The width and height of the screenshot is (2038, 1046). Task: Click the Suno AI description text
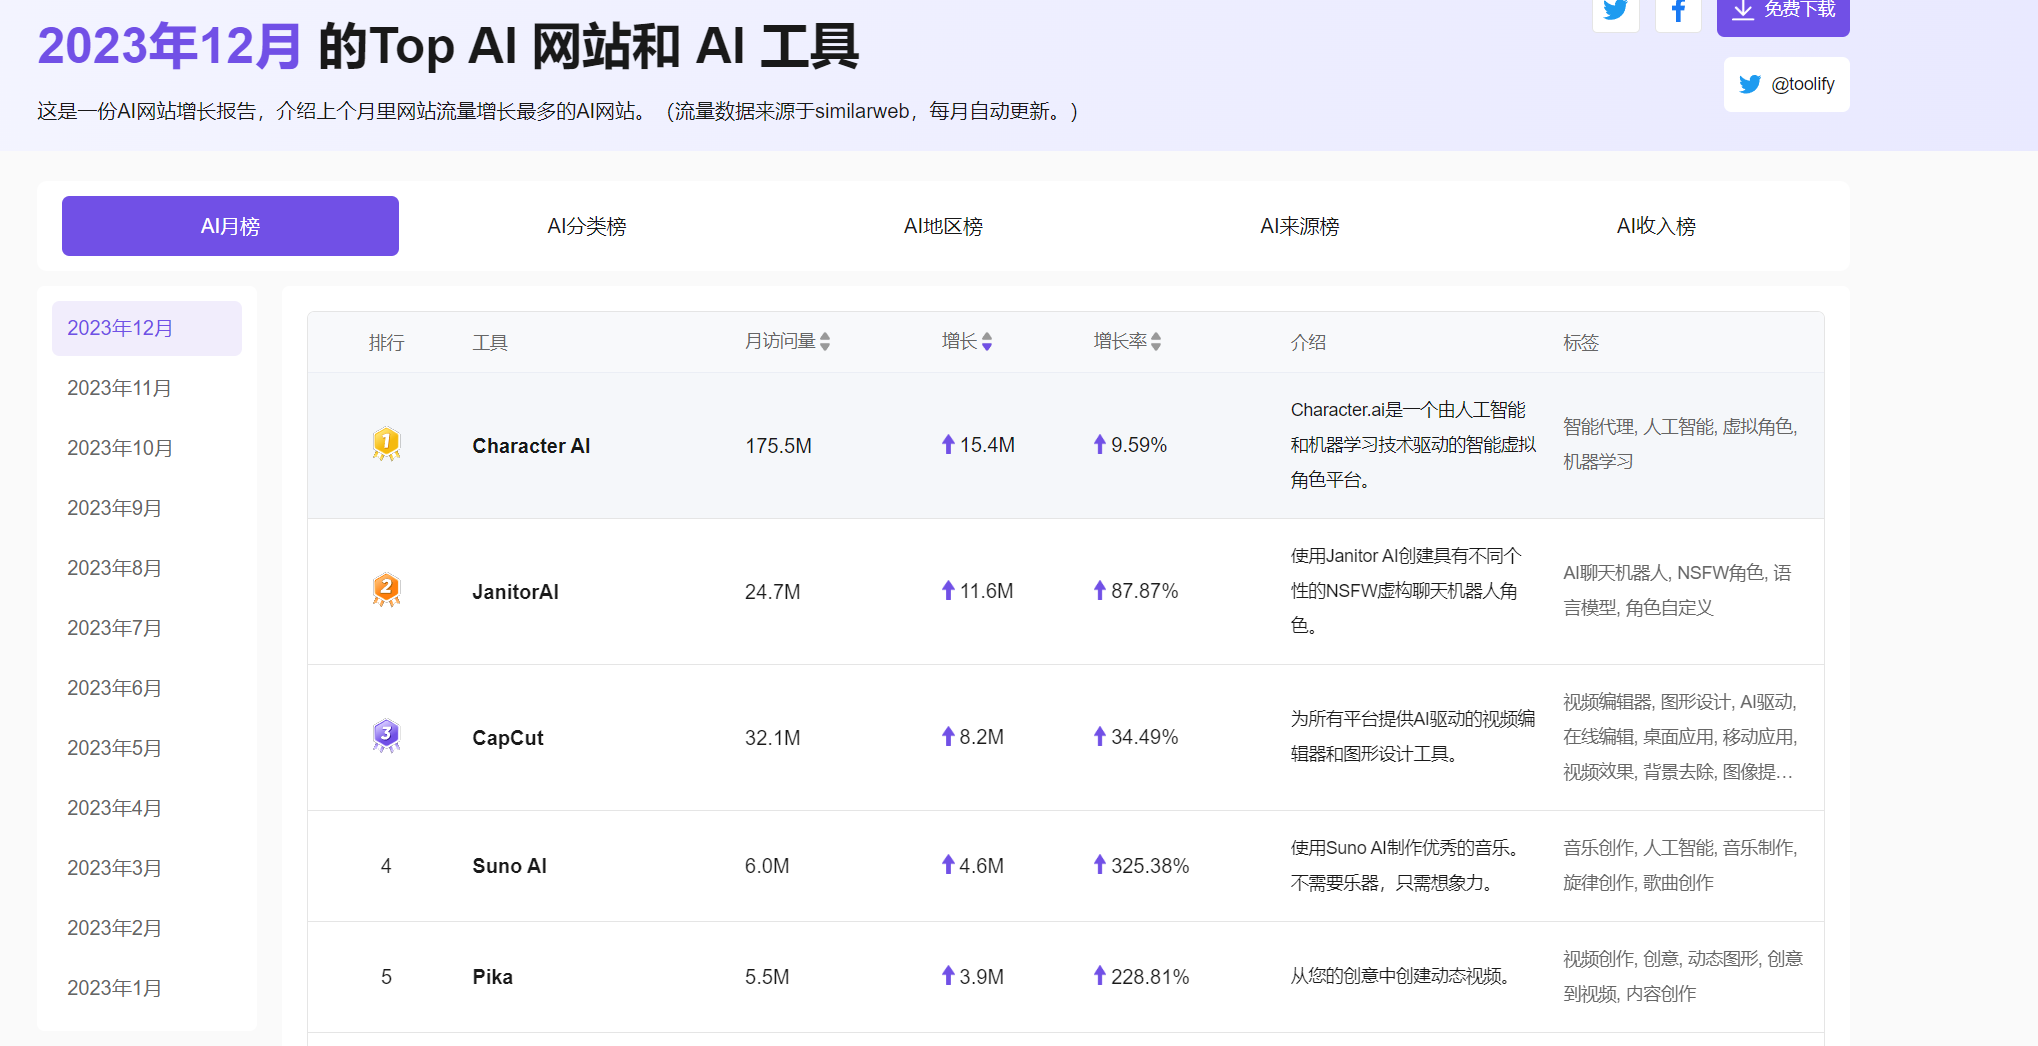click(x=1405, y=865)
